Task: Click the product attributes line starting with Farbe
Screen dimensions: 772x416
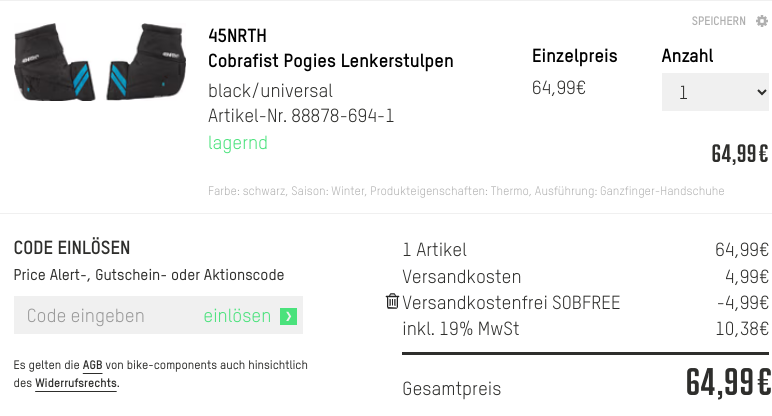Action: 466,190
